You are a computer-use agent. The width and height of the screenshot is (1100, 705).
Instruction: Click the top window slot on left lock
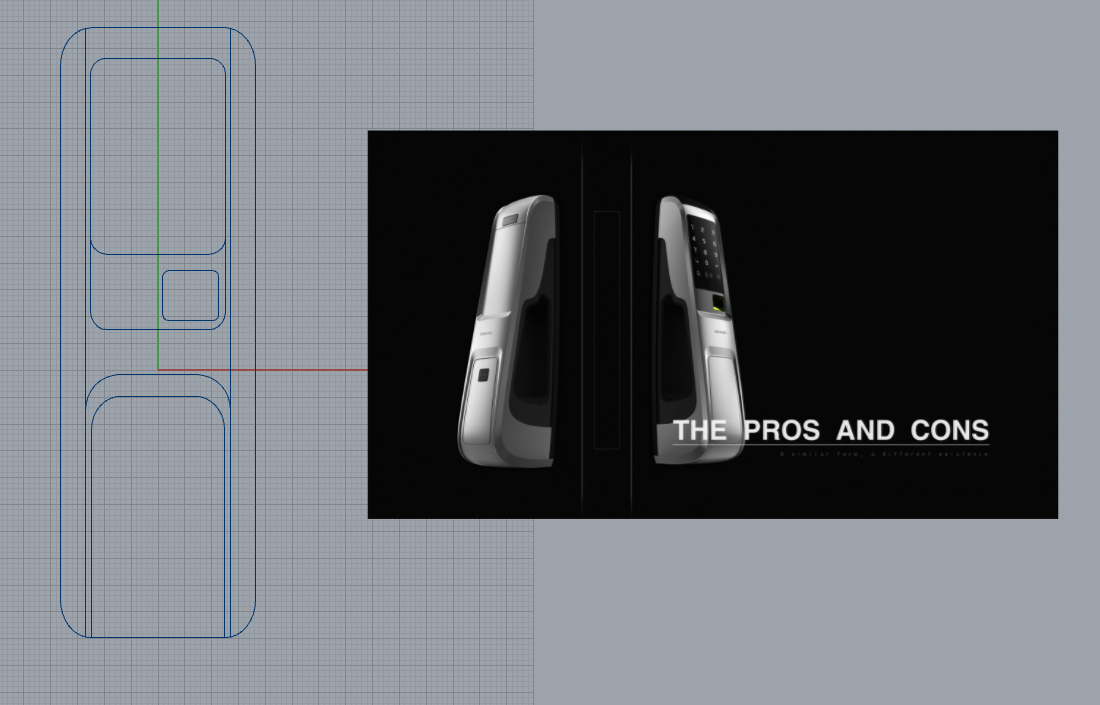(x=509, y=221)
